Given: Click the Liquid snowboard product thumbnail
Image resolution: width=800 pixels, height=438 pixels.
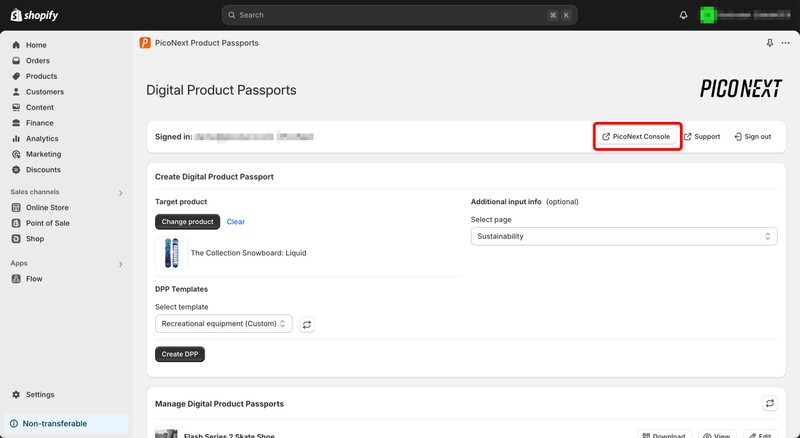Looking at the screenshot, I should [x=171, y=253].
